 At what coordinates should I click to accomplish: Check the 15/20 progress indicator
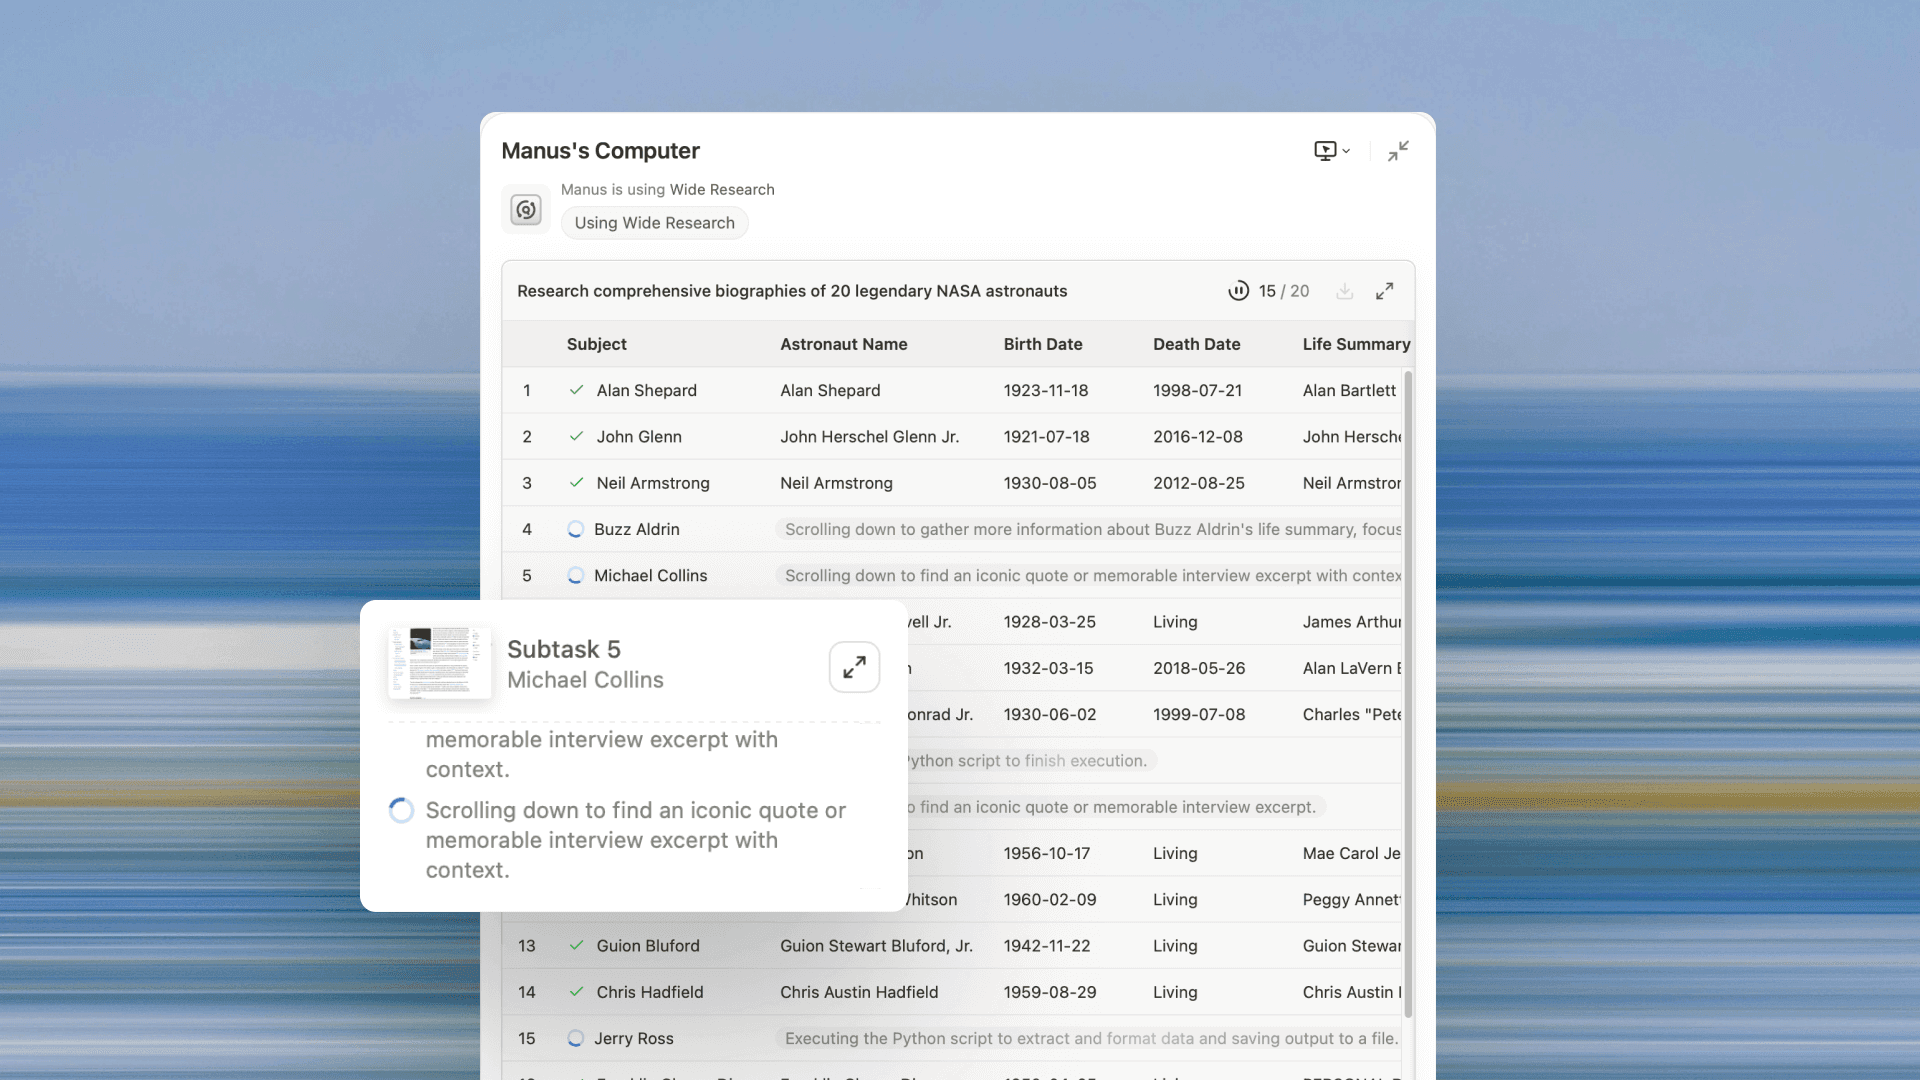1283,291
